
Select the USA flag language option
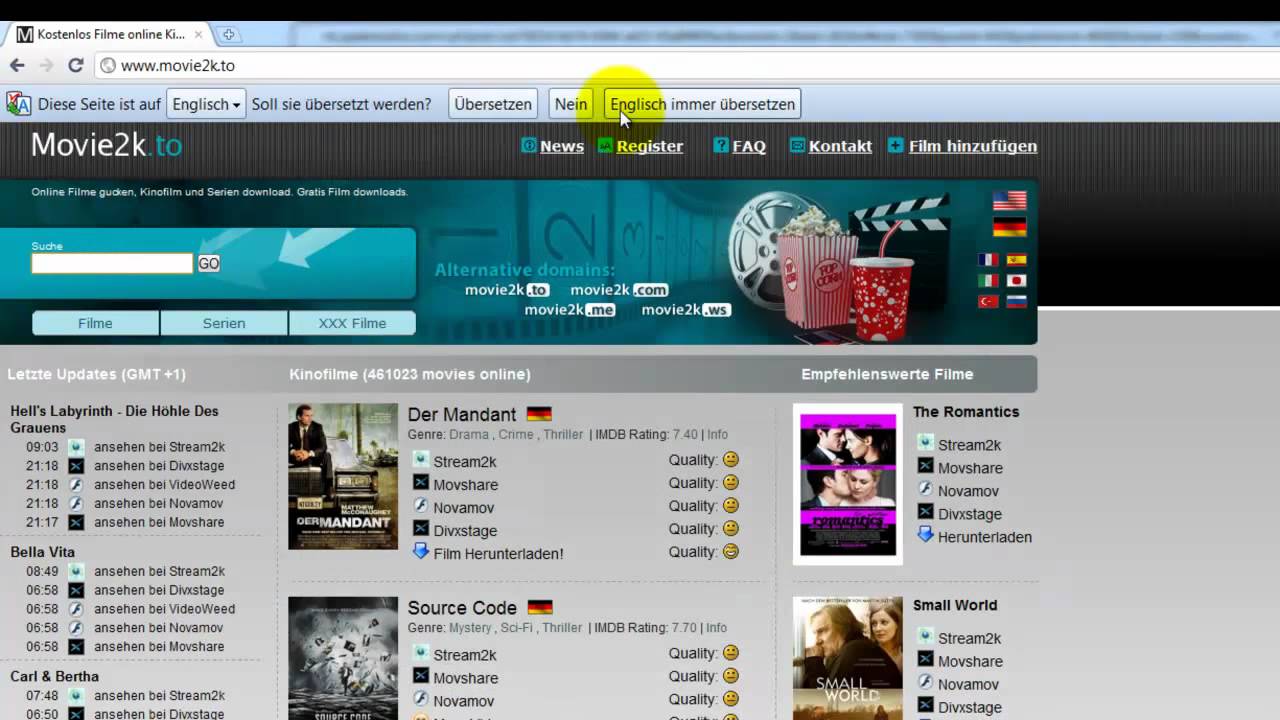[x=1009, y=201]
